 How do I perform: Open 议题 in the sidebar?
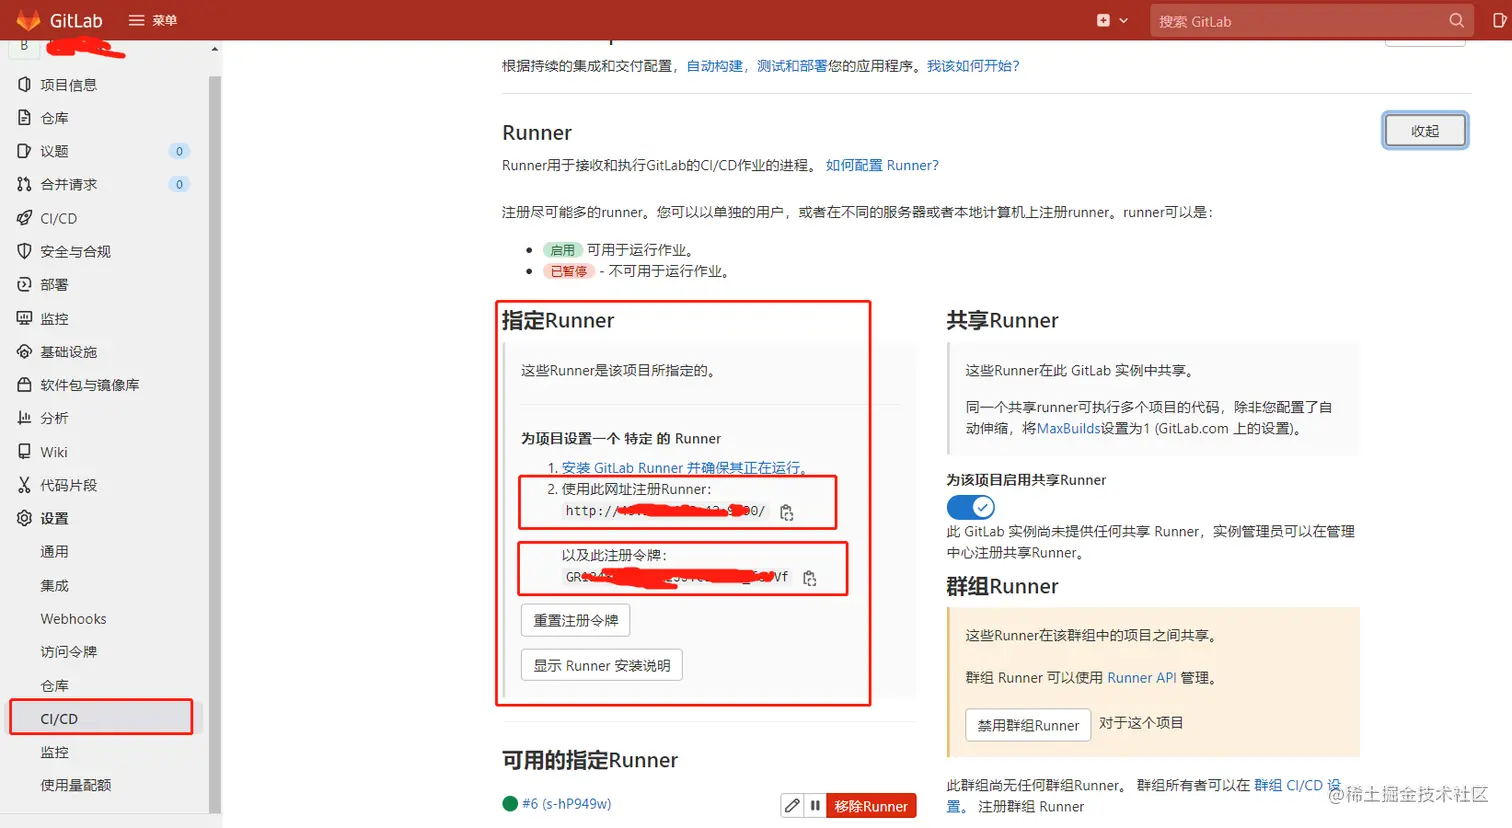coord(54,151)
